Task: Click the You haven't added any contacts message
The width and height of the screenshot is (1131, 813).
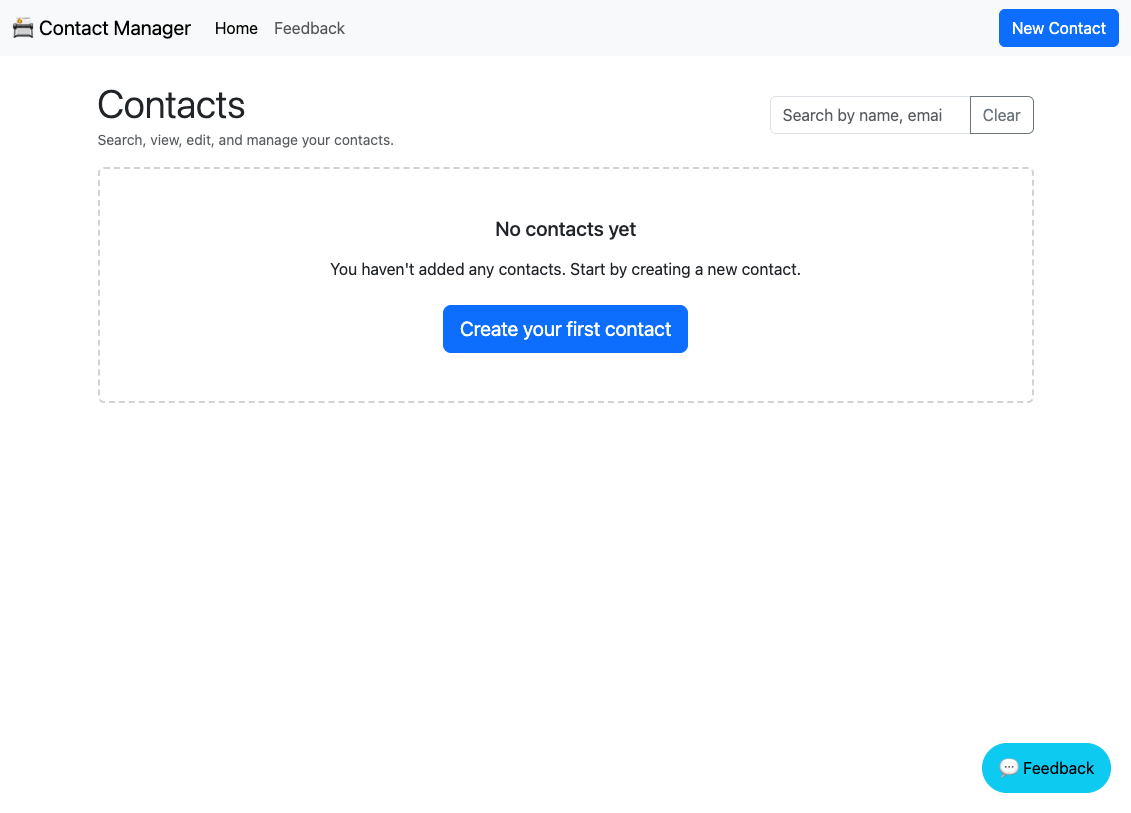Action: pos(447,270)
